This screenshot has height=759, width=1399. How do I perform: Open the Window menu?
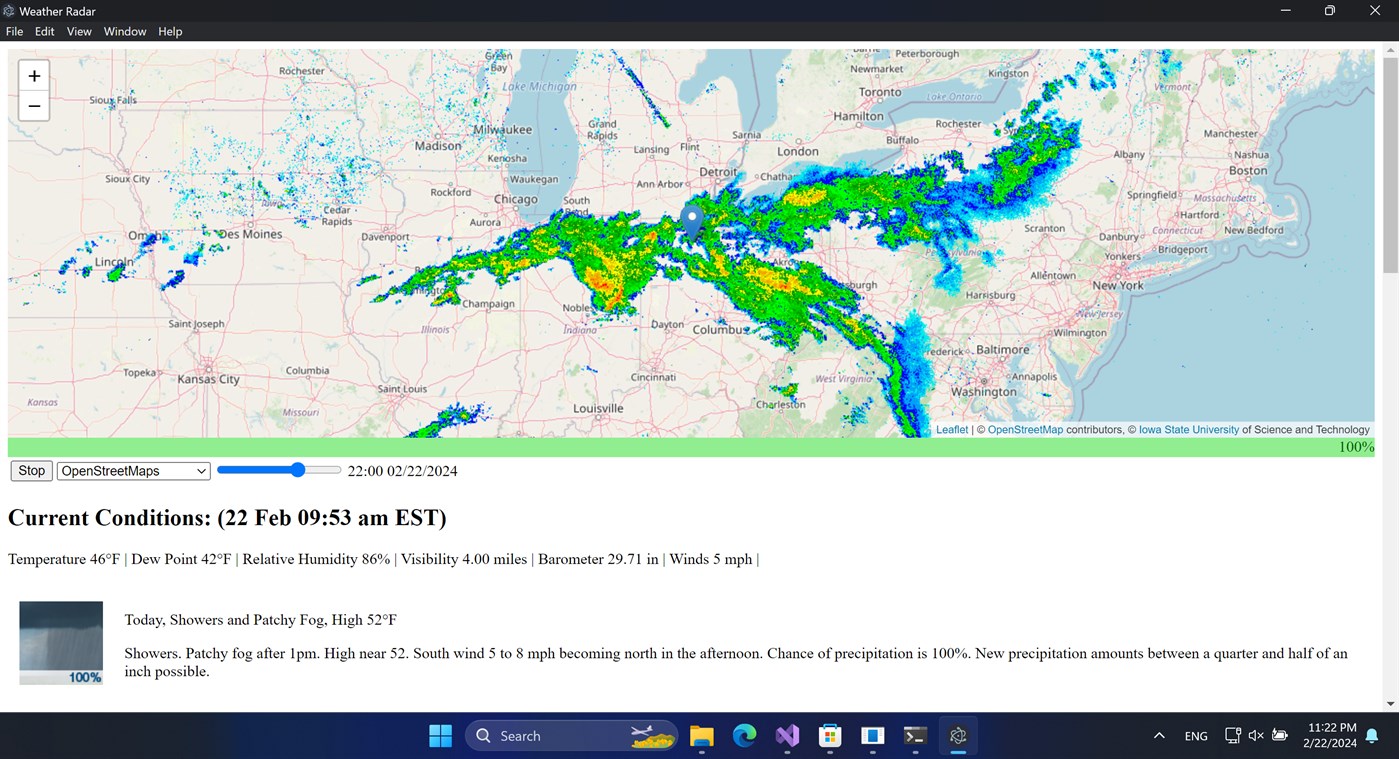click(124, 31)
